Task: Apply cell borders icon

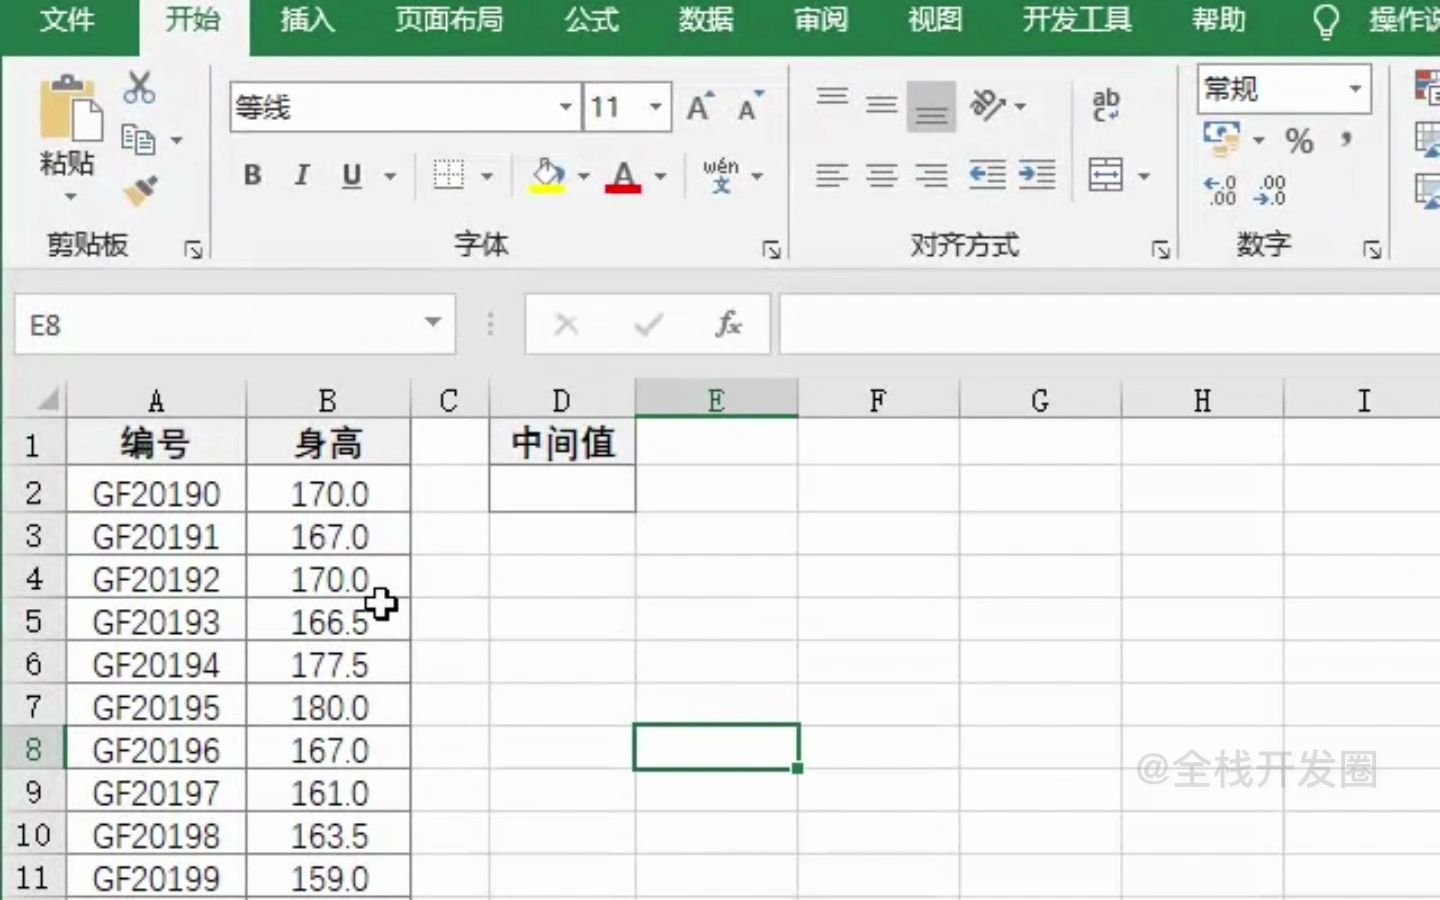Action: [x=448, y=176]
